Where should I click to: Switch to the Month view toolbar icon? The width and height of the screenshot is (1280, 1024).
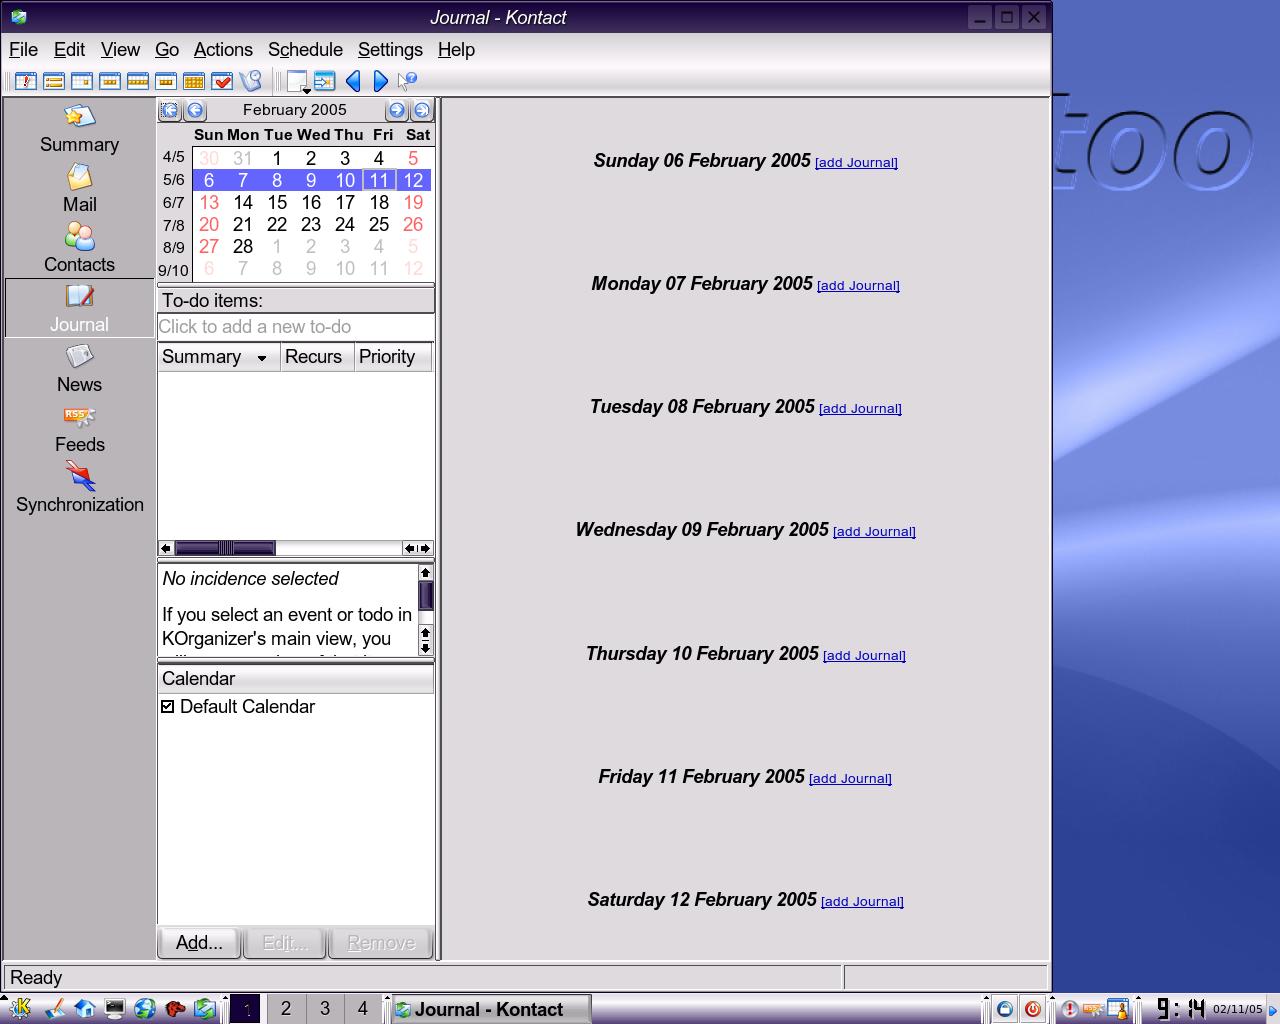(x=194, y=81)
